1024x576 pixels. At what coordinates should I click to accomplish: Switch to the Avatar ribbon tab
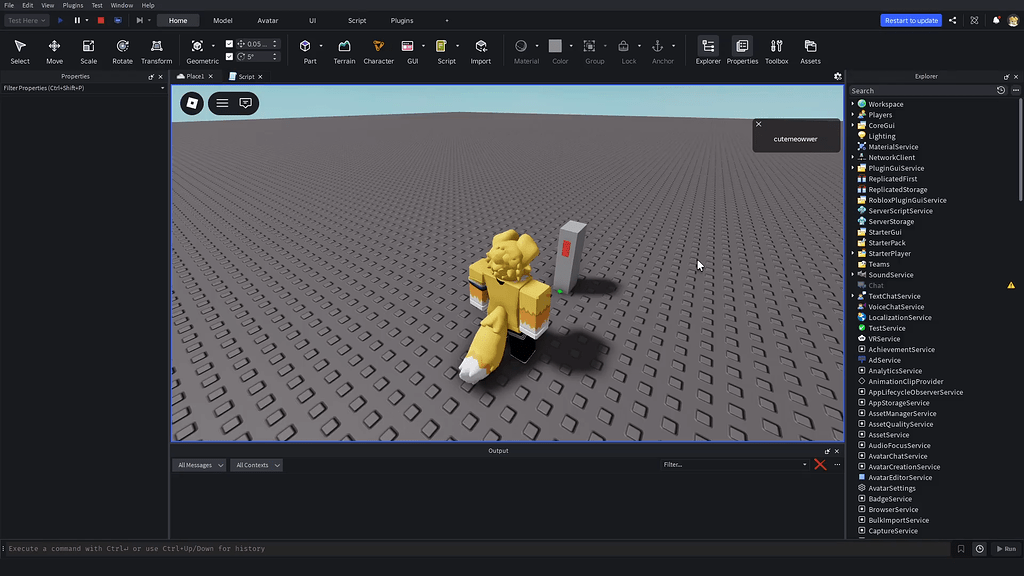pos(268,20)
